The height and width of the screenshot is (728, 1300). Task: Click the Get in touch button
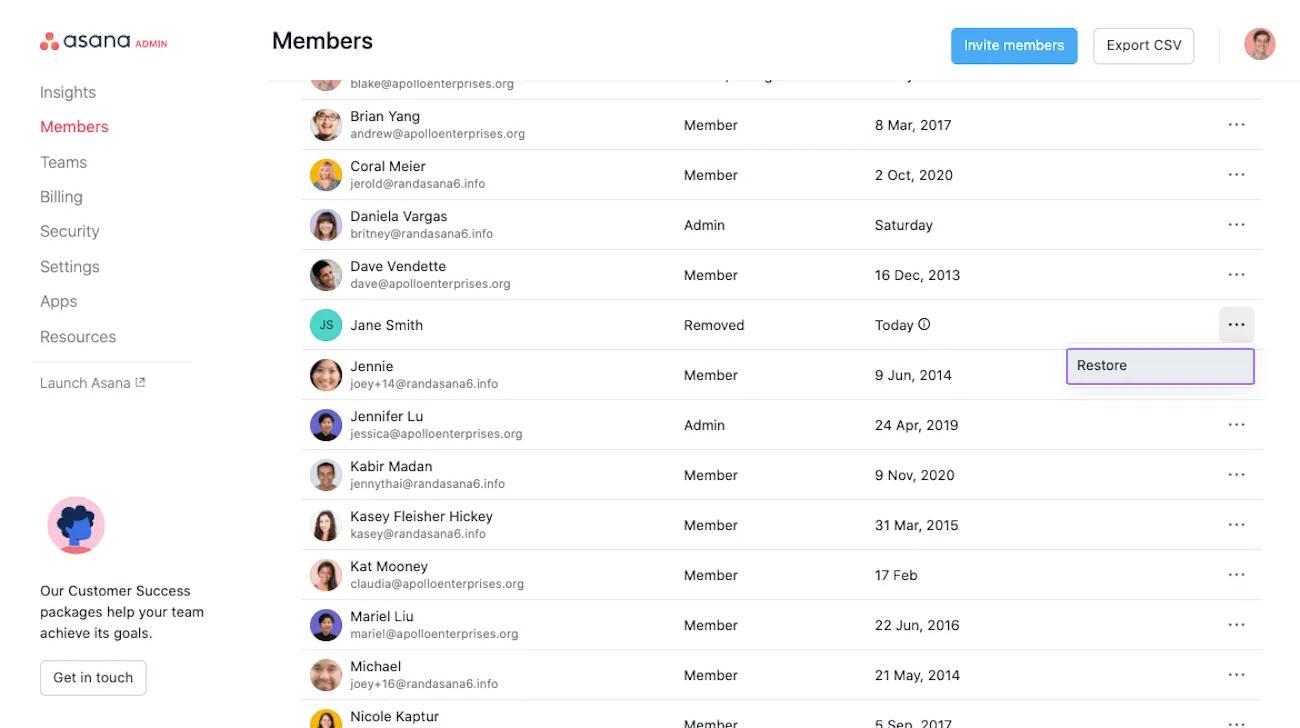pyautogui.click(x=93, y=677)
